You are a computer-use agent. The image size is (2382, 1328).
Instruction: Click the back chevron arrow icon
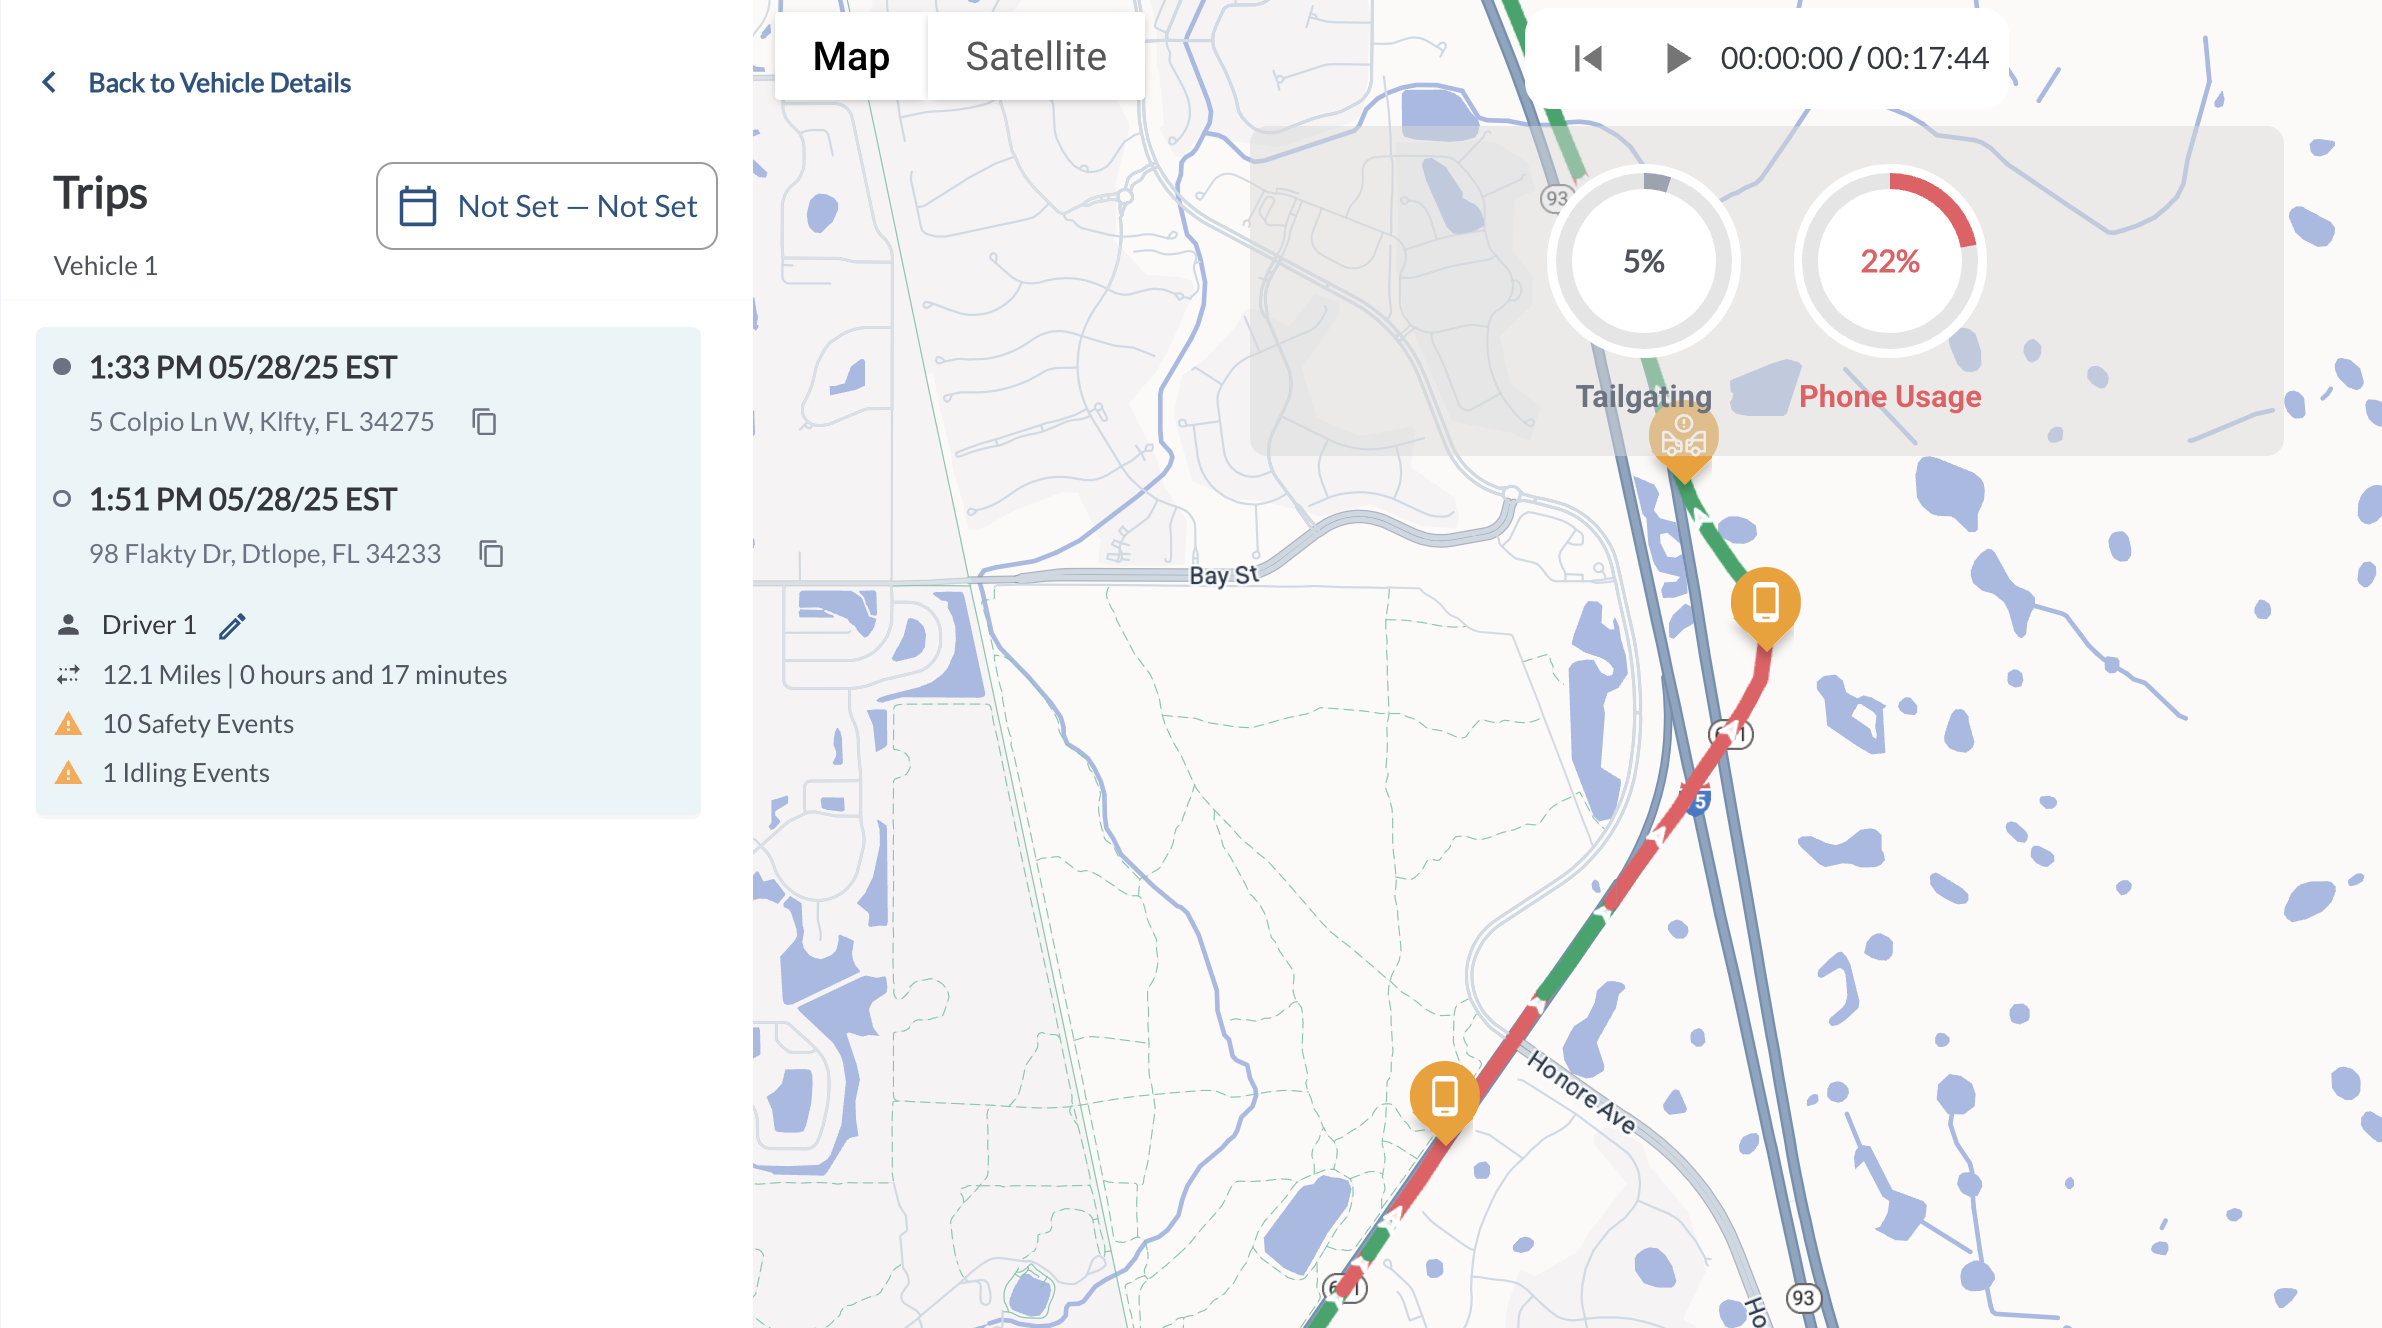coord(49,82)
